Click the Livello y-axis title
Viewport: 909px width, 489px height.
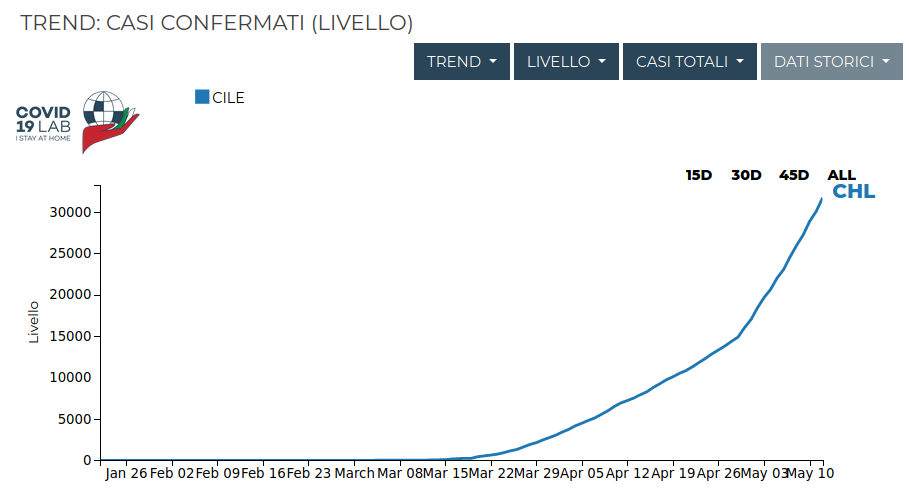tap(34, 322)
